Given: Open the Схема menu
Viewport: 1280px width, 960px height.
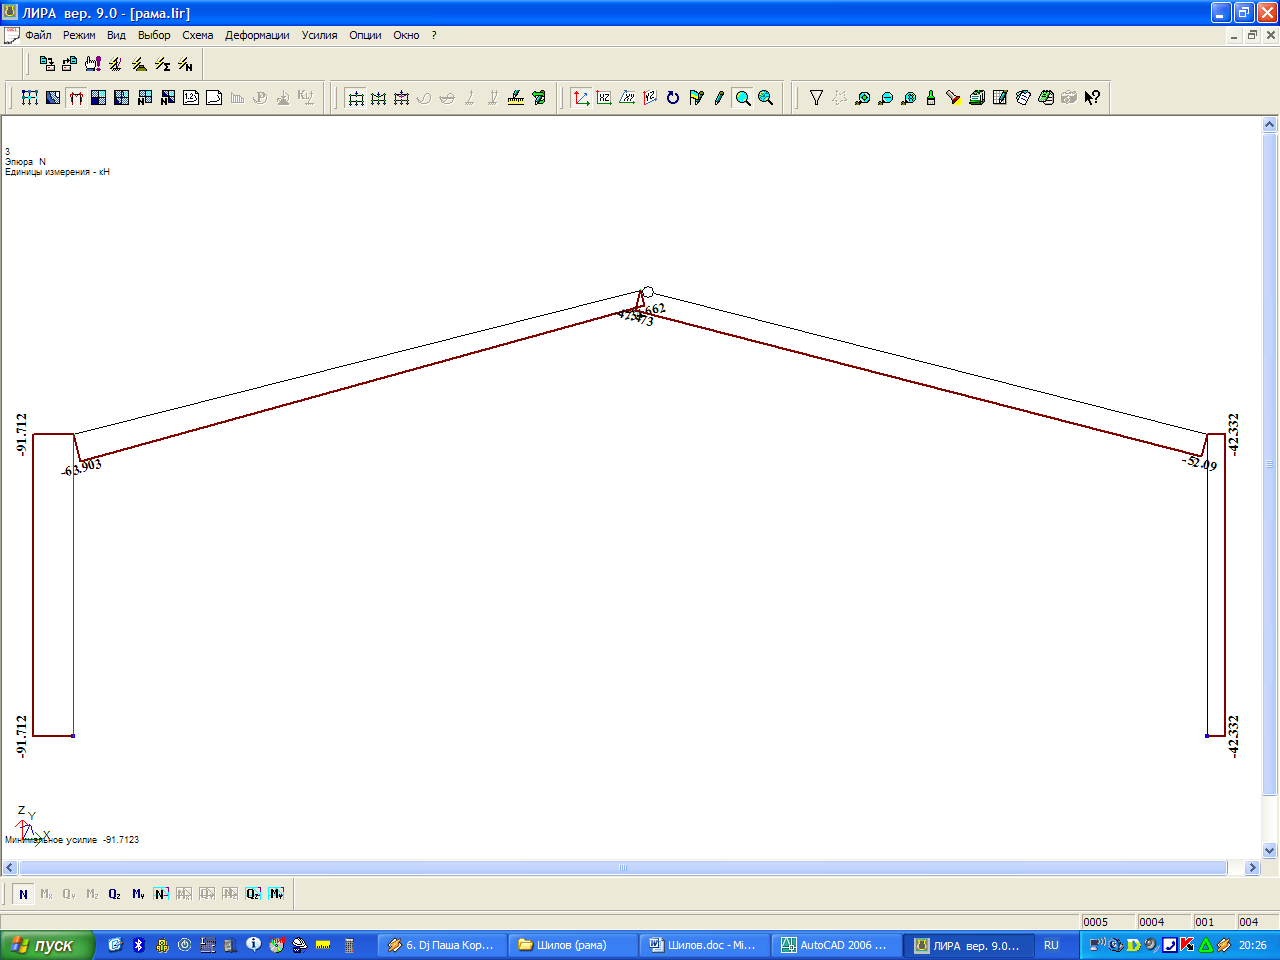Looking at the screenshot, I should (x=197, y=35).
